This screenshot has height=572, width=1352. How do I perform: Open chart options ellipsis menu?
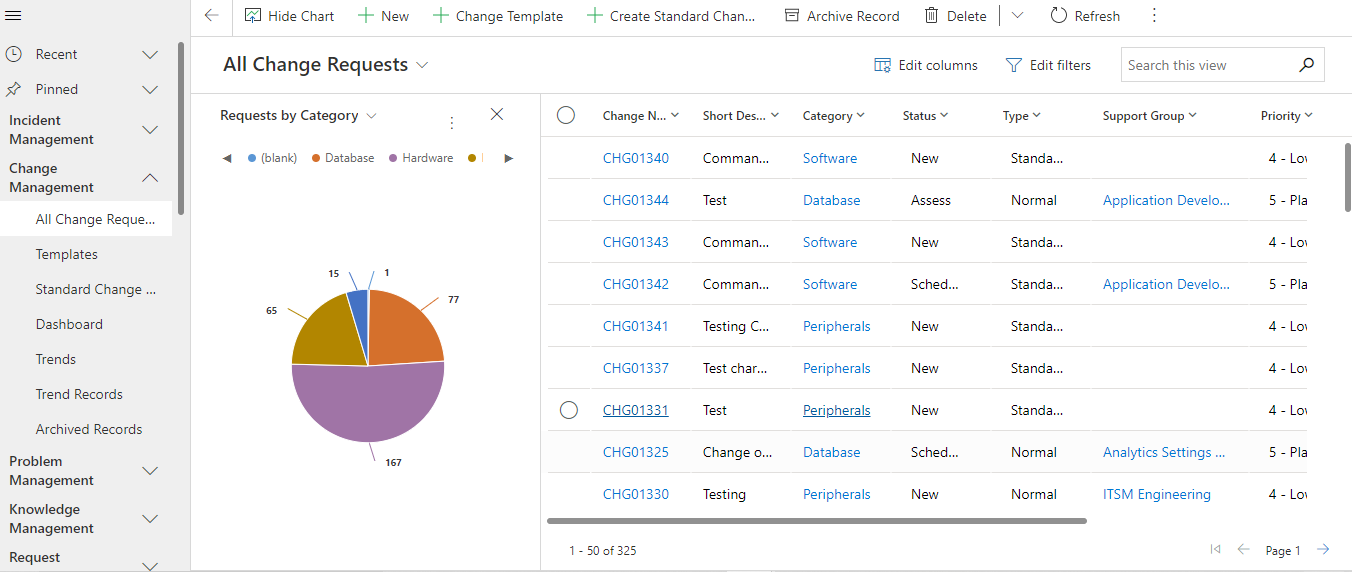click(x=451, y=123)
